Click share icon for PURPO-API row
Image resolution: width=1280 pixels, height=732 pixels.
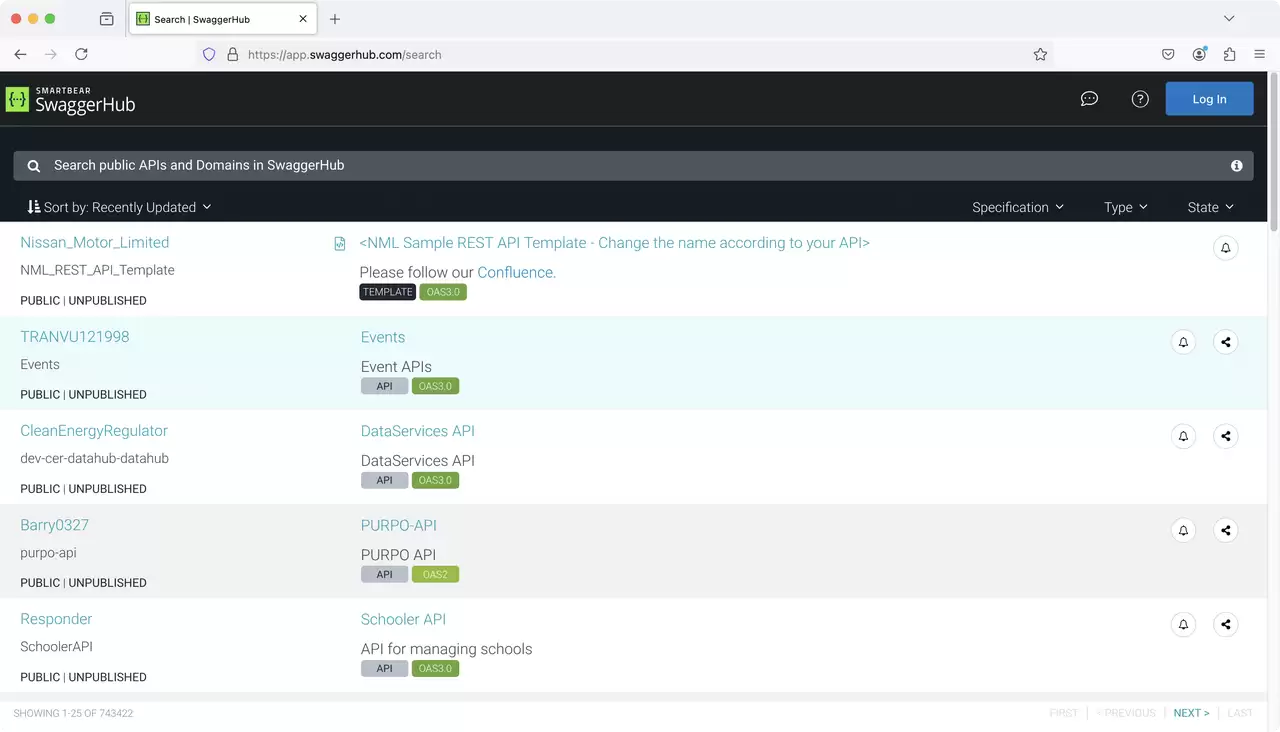coord(1226,530)
